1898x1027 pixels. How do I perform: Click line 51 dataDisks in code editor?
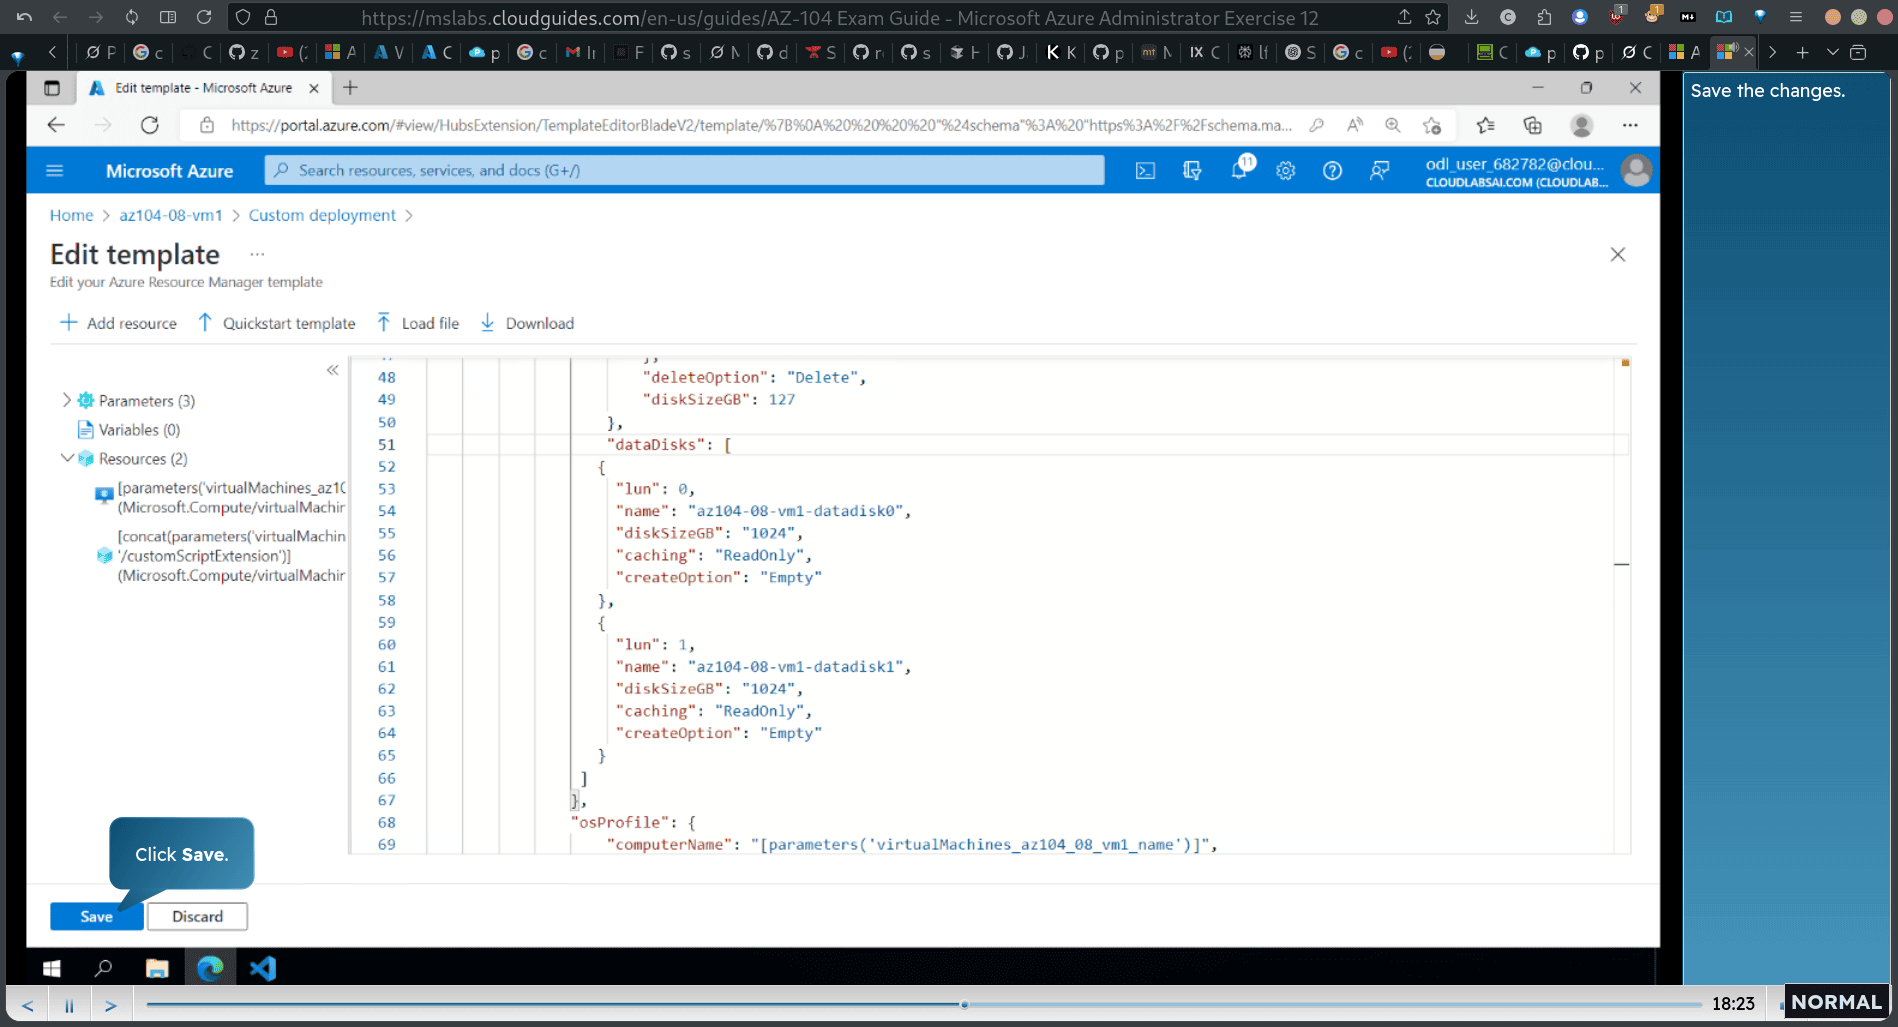coord(1027,444)
